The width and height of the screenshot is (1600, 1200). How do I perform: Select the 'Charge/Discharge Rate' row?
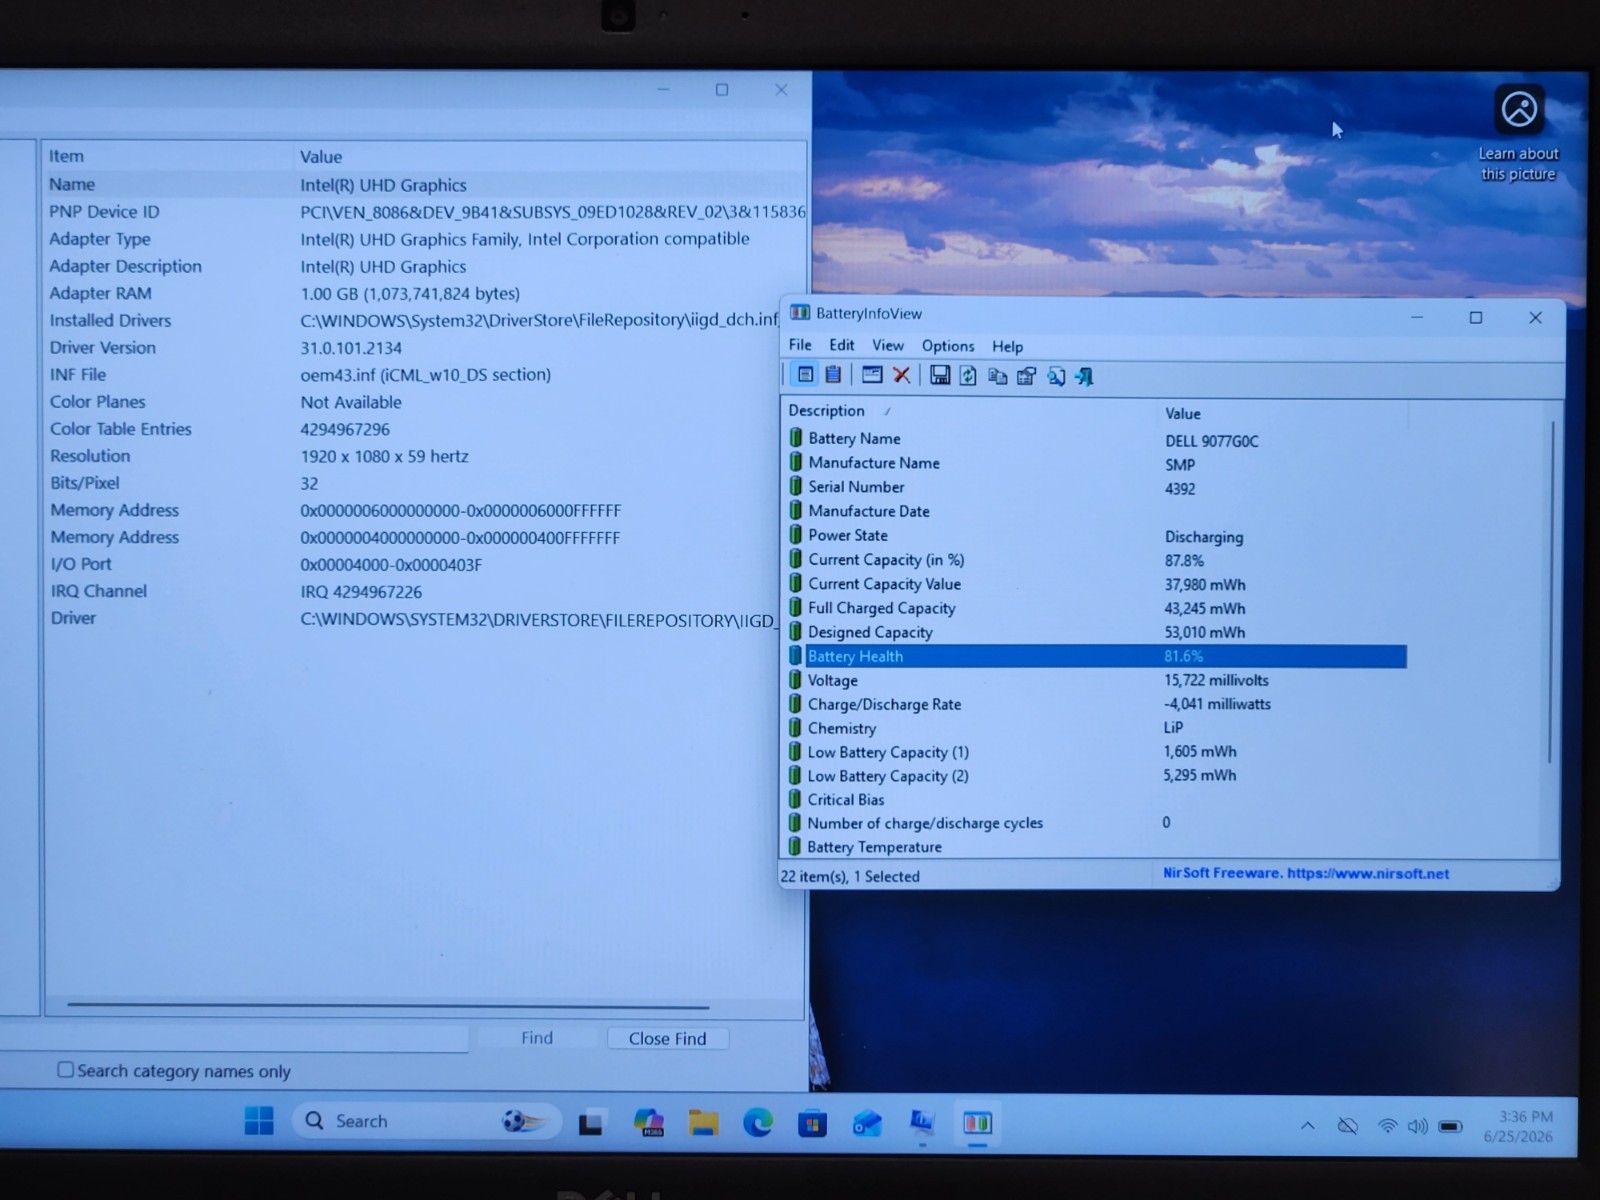coord(1096,704)
